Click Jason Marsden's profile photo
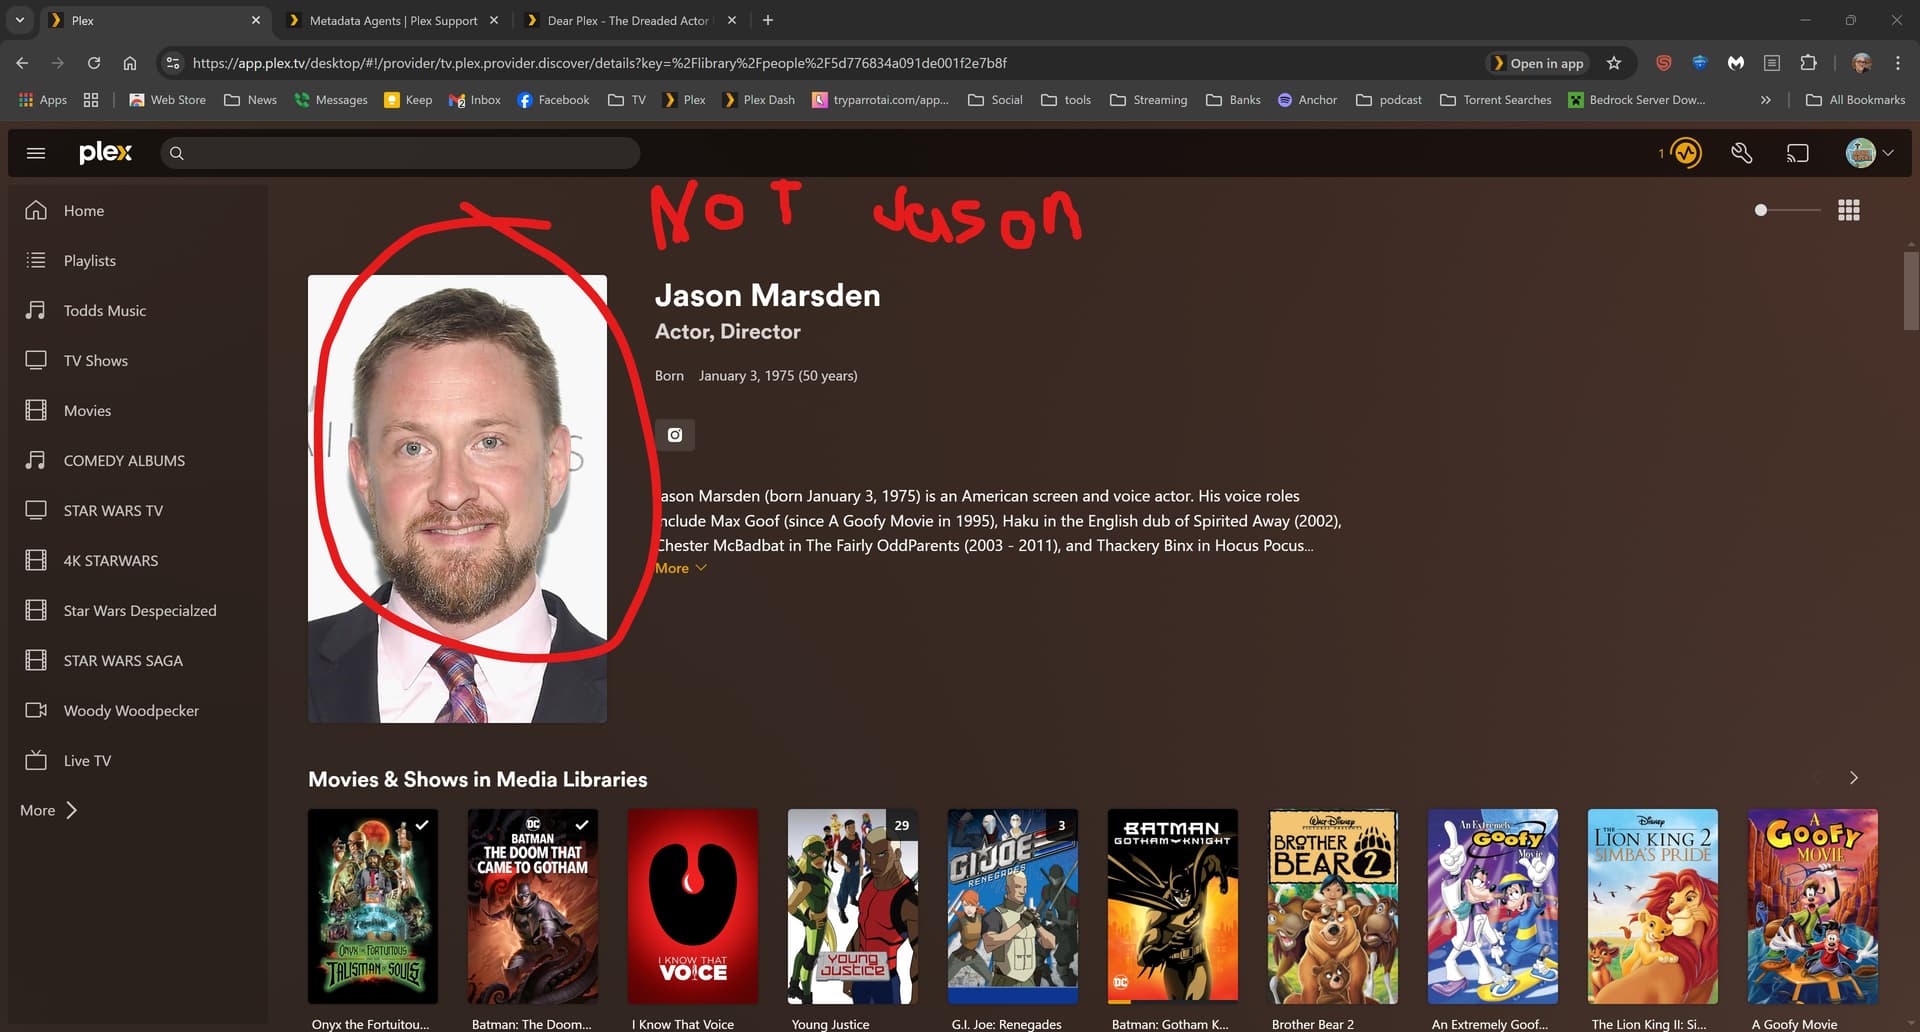Image resolution: width=1920 pixels, height=1032 pixels. 457,499
